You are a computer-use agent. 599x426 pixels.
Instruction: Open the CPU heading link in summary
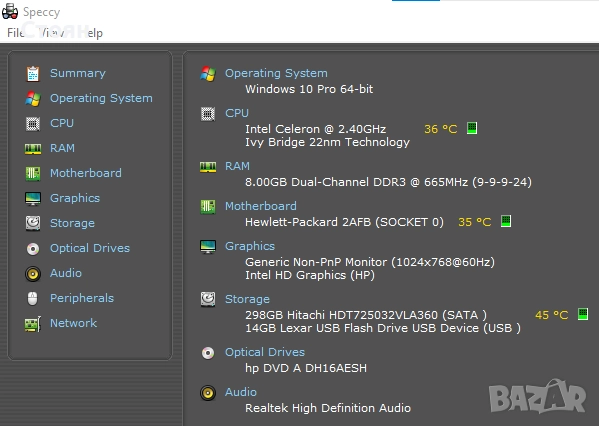click(x=237, y=113)
